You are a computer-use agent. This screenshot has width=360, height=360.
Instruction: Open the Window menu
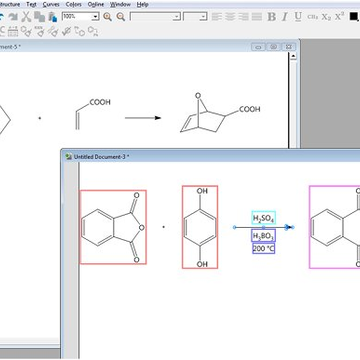click(120, 5)
